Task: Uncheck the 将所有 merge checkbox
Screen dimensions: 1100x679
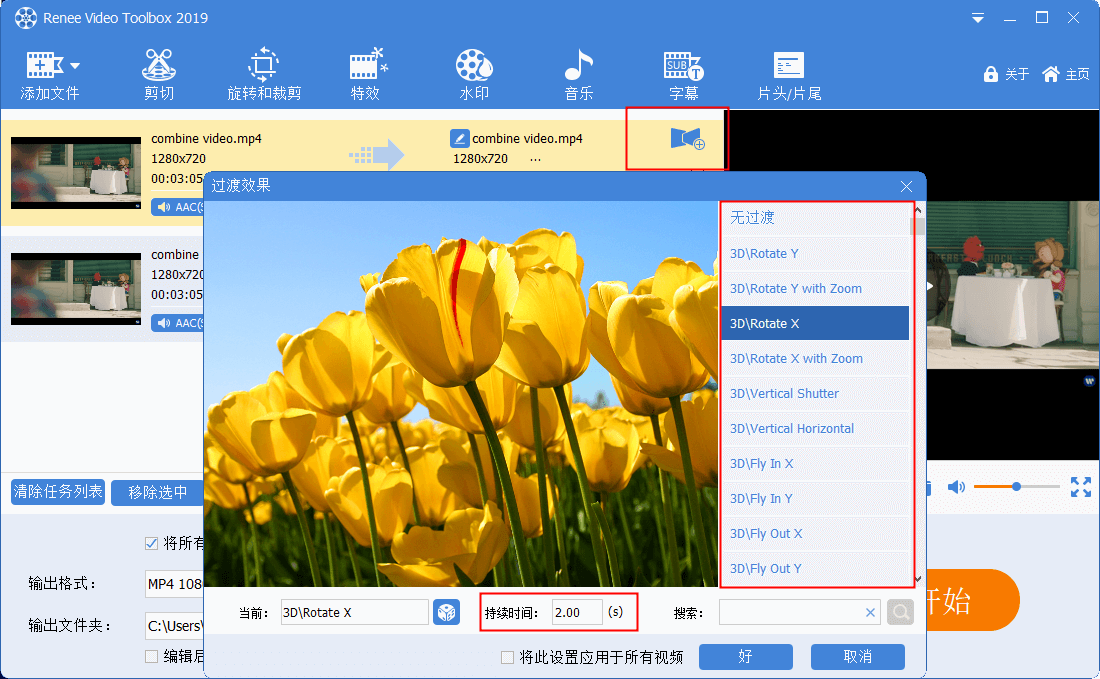Action: point(152,543)
